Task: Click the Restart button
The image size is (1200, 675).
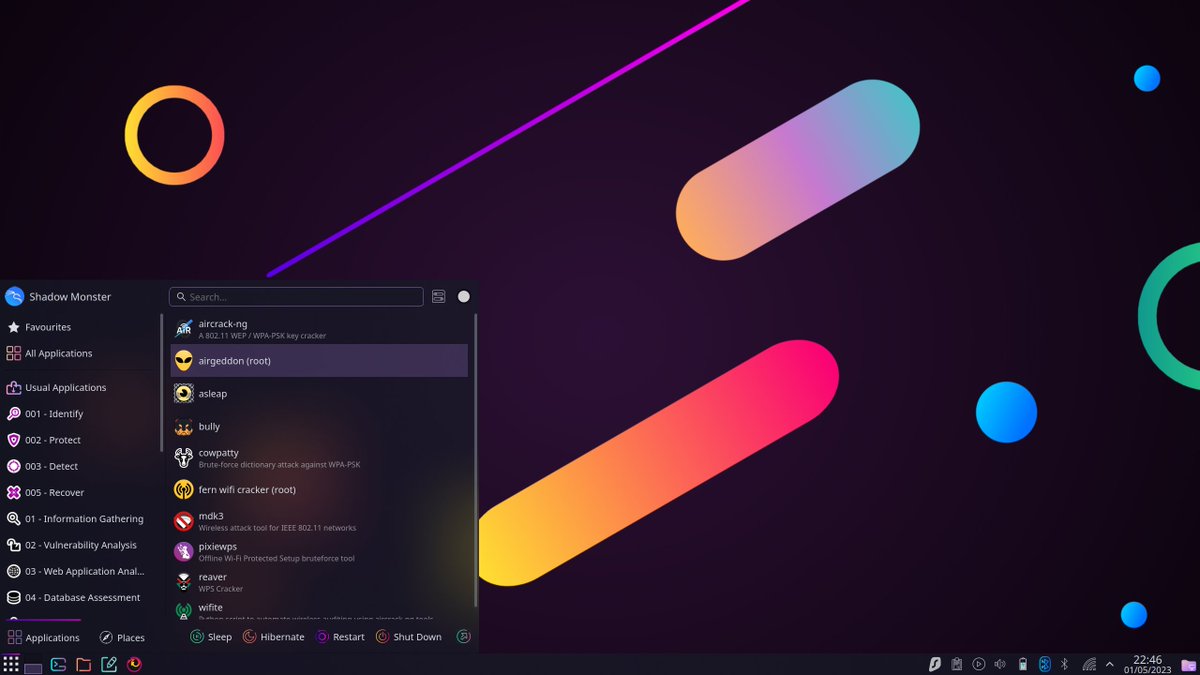Action: click(340, 637)
